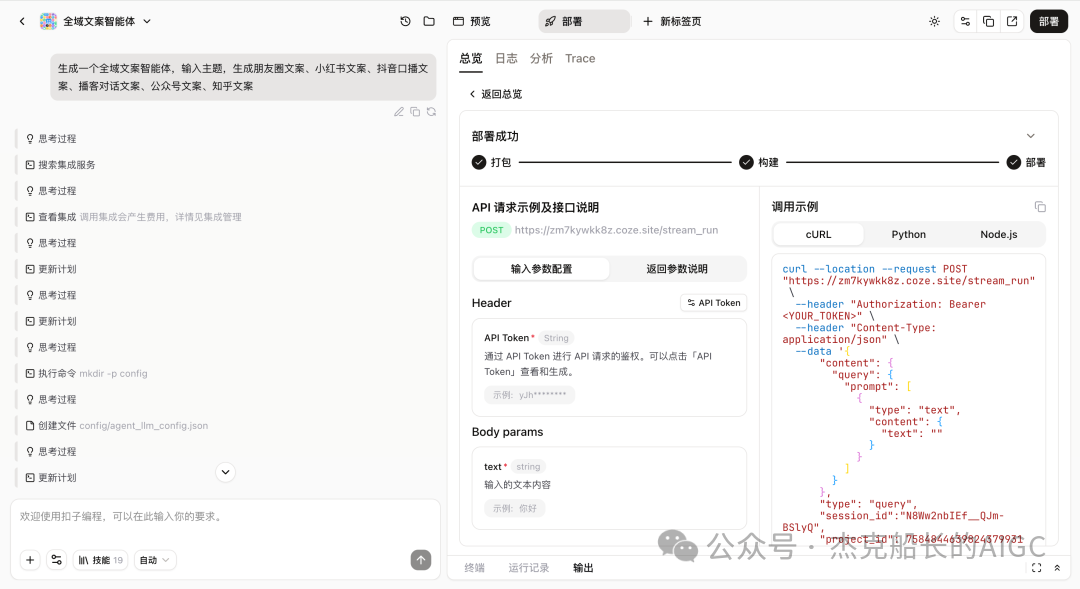Expand the 执行命令 mkdir -p config step
Screen dimensions: 1080x589
click(87, 373)
